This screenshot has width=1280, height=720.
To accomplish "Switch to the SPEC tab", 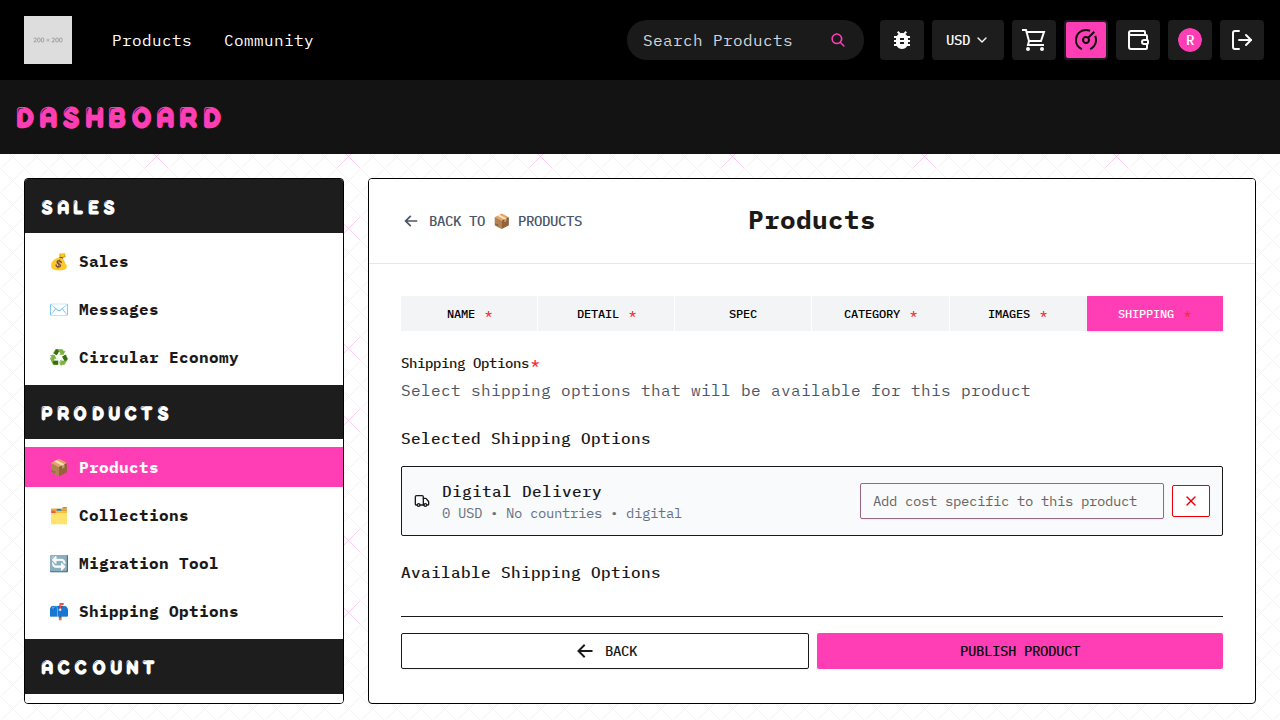I will coord(743,314).
